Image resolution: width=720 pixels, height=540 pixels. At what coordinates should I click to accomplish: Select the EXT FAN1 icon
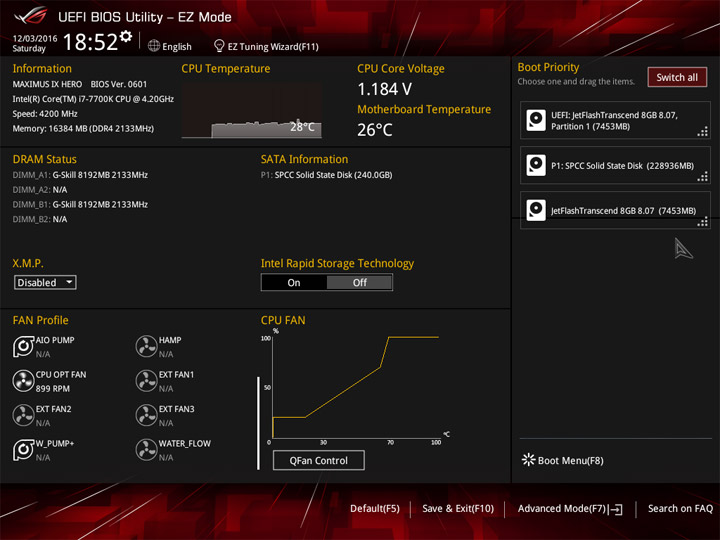click(x=146, y=381)
